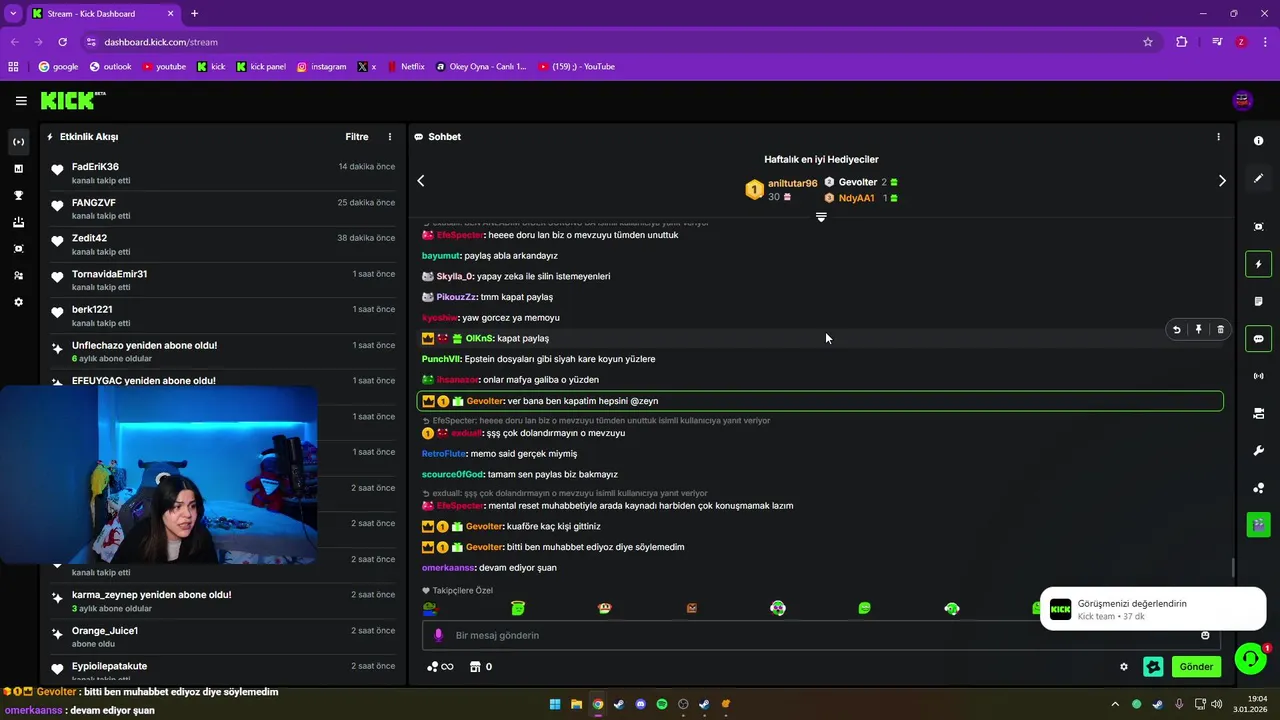Click the Orange_Juice1 subscriber entry
Screen dimensions: 1280x720
tap(224, 637)
